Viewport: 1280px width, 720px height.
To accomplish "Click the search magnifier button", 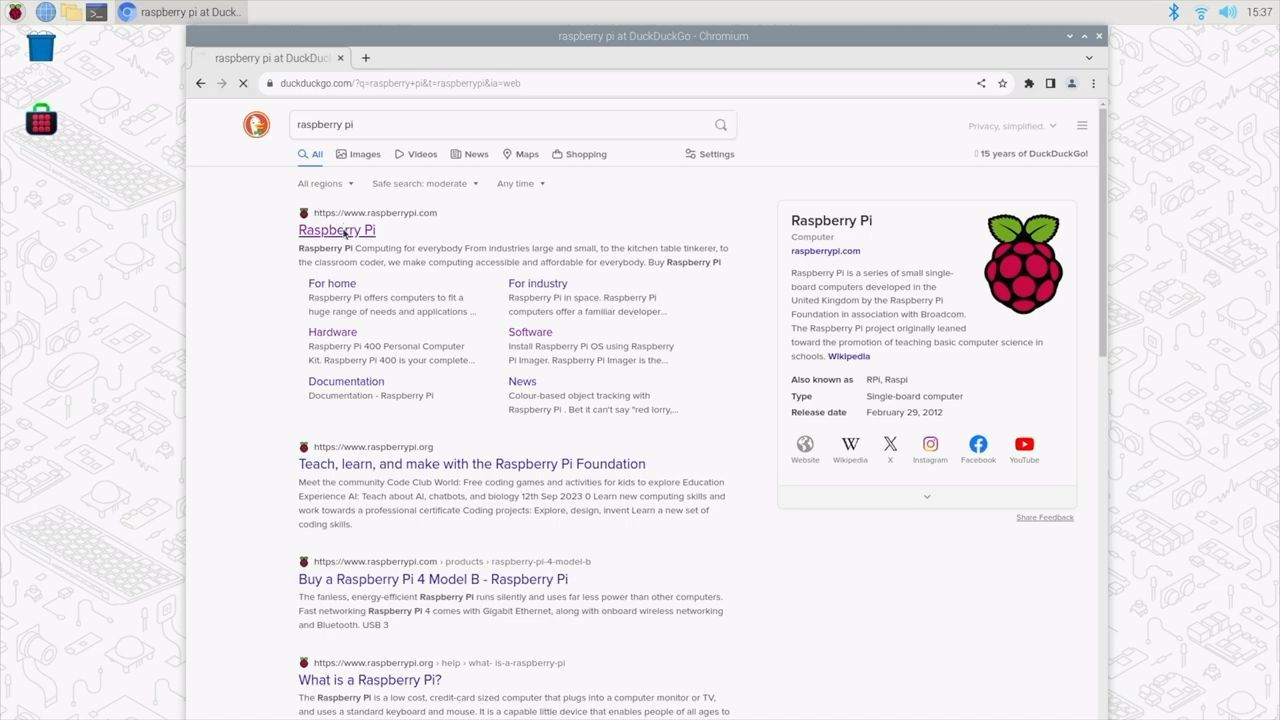I will point(721,124).
